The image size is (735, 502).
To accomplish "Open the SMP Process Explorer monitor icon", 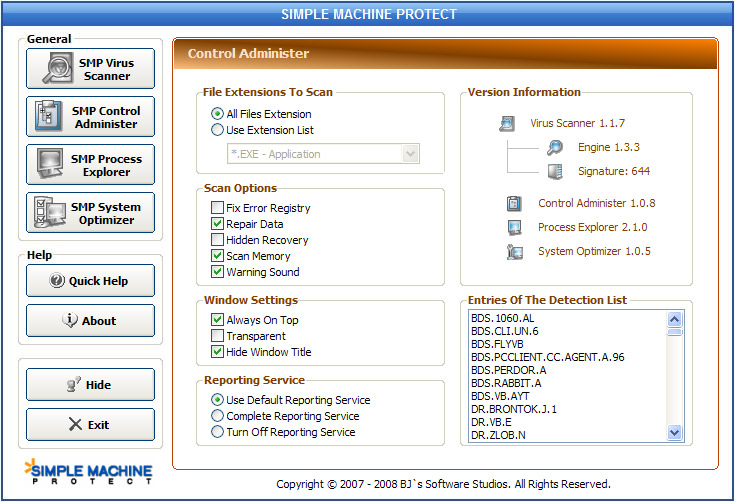I will tap(50, 164).
